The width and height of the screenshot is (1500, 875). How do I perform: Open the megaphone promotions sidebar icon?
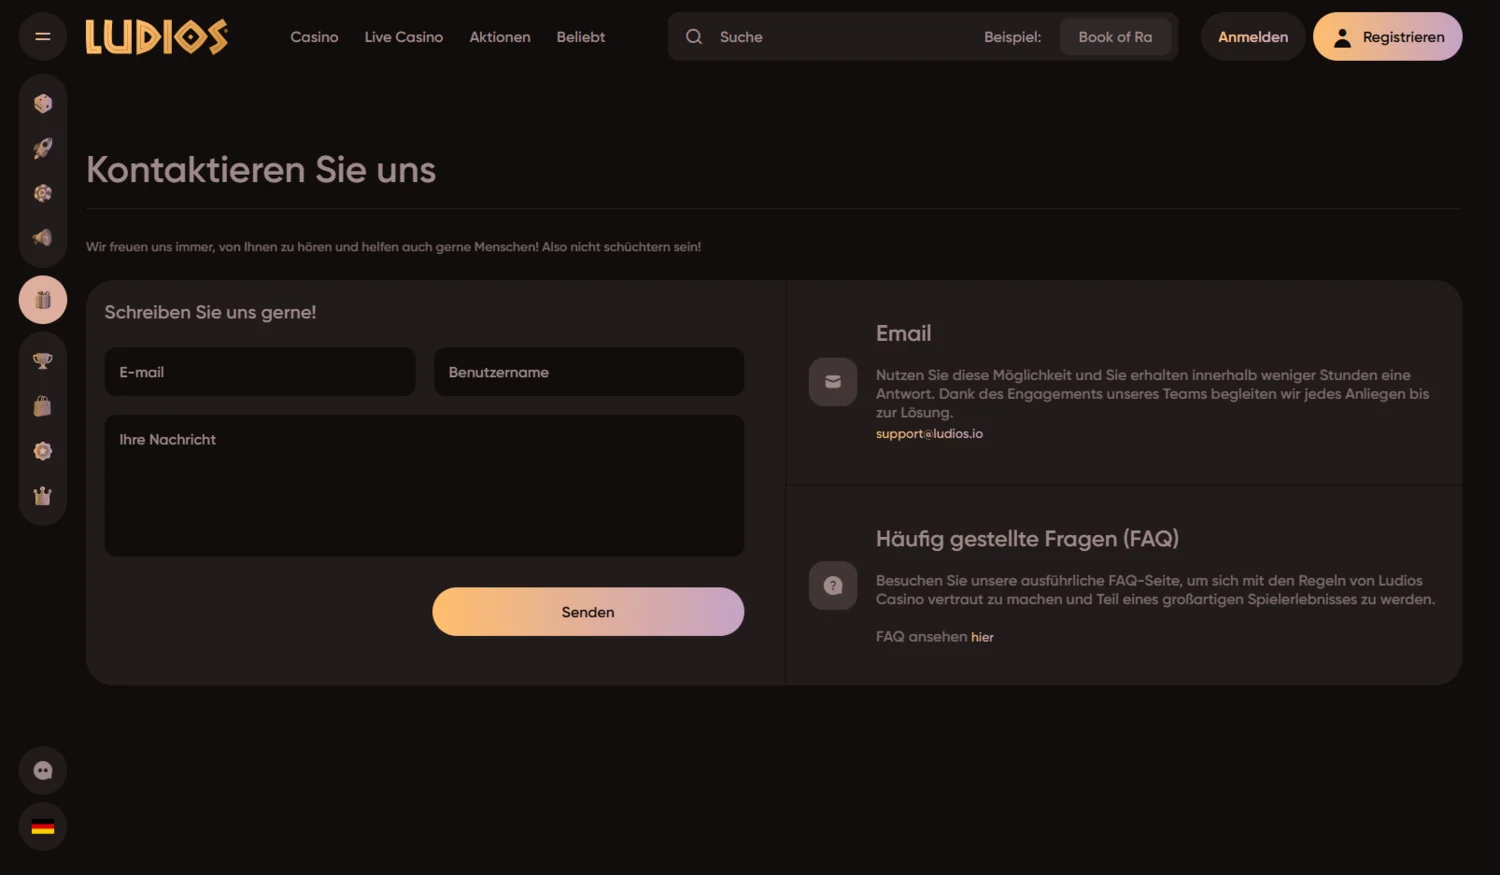[43, 238]
